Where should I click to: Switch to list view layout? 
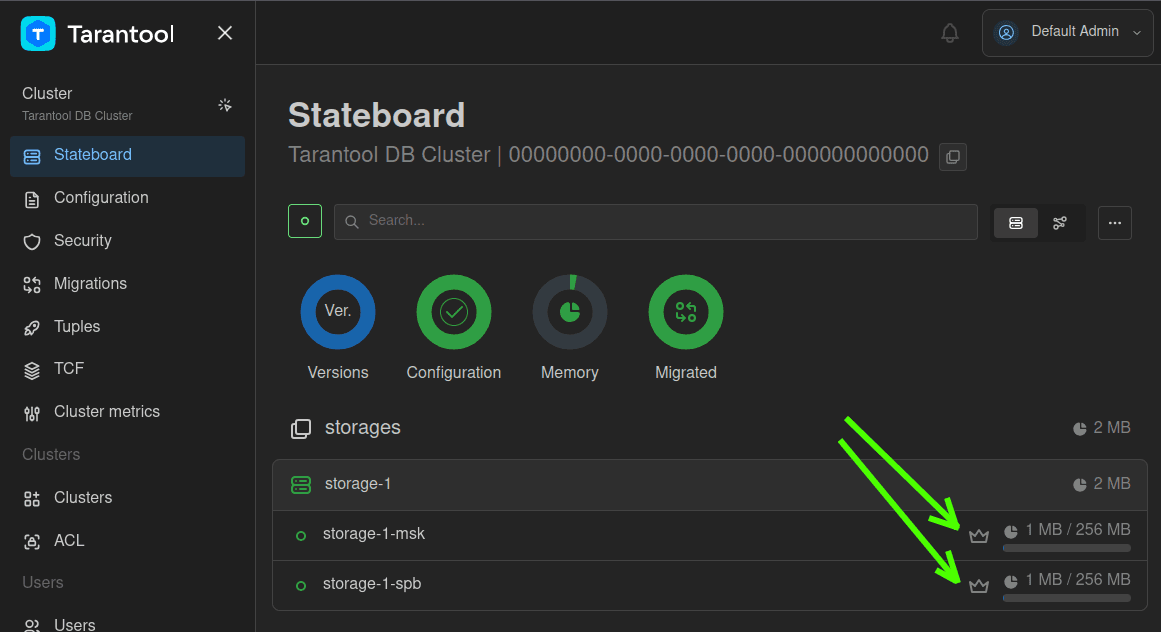[1016, 223]
